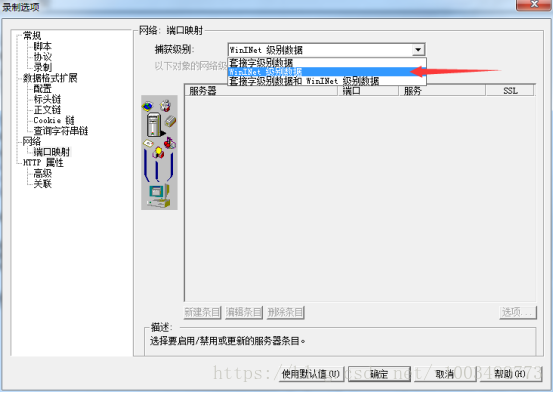Choose 套接字级别数据 from the dropdown list
The width and height of the screenshot is (554, 393).
point(327,63)
